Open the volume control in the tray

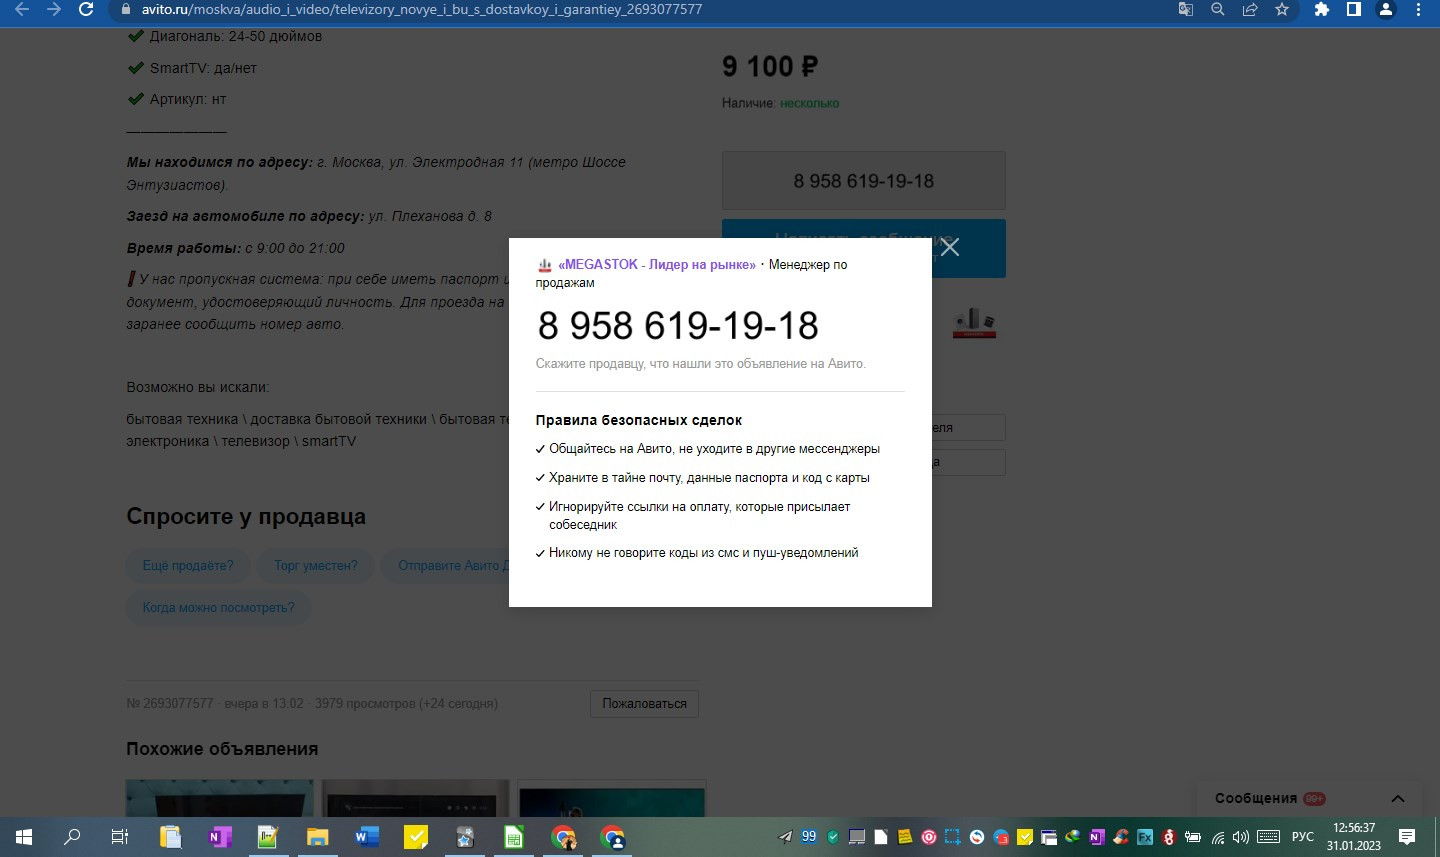1241,837
